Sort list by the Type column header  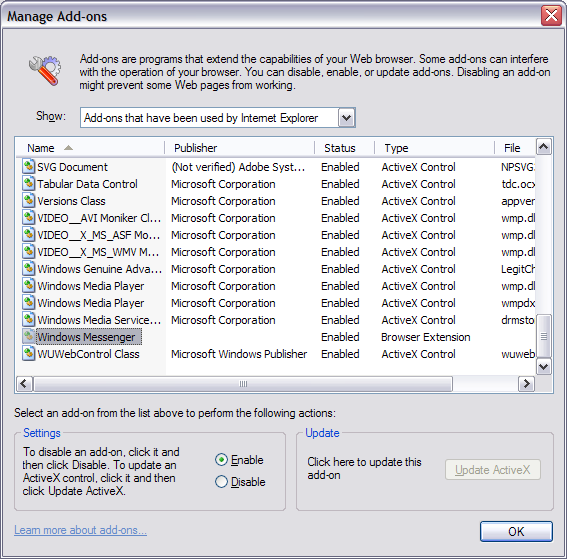click(x=435, y=148)
